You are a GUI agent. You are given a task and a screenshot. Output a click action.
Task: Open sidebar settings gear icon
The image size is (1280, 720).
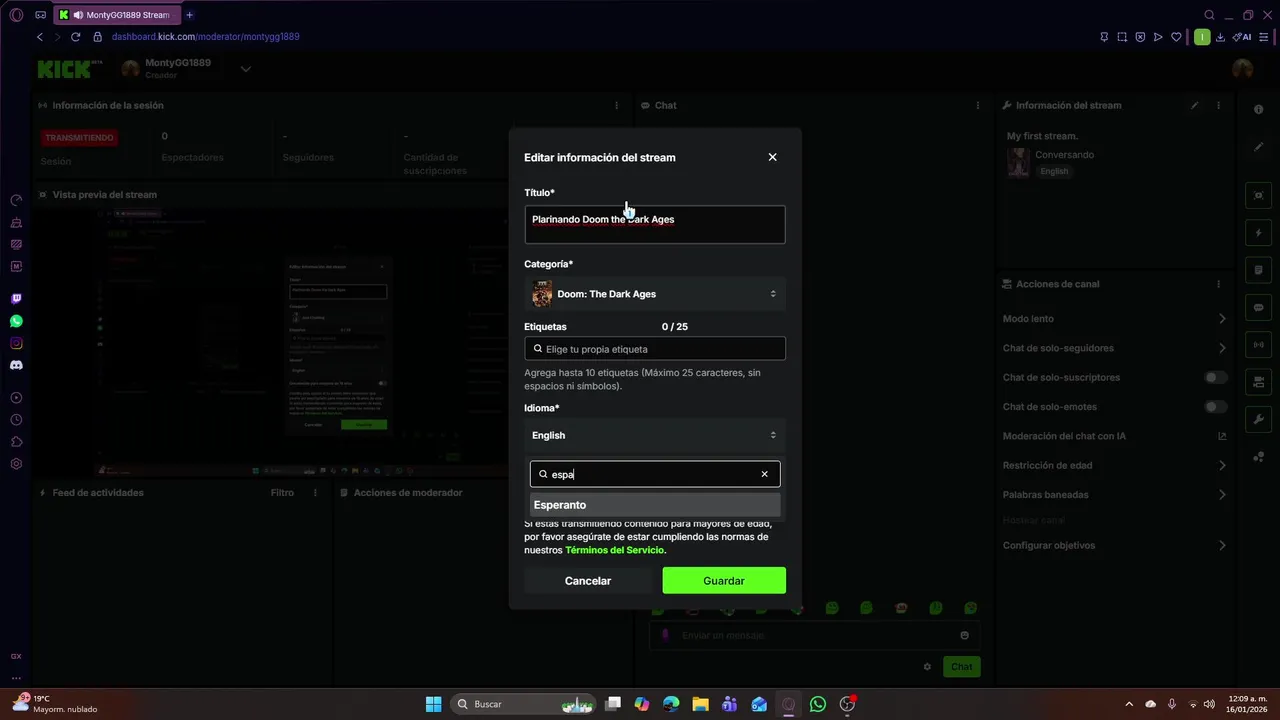coord(16,464)
